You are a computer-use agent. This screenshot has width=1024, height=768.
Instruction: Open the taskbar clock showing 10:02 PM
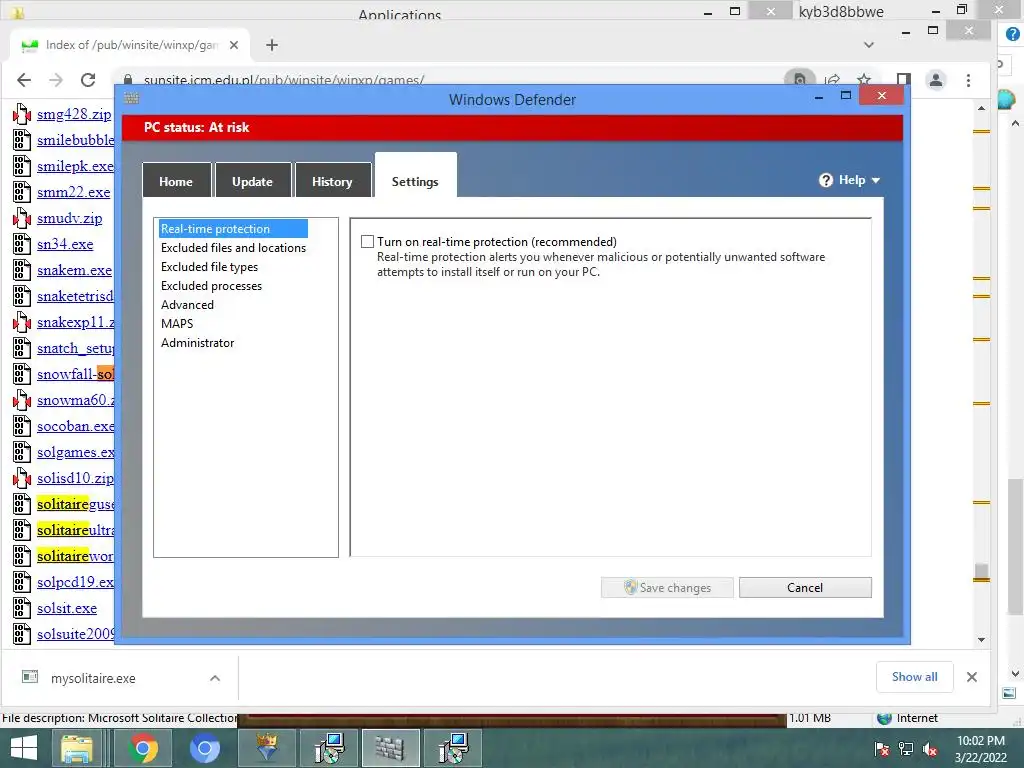(981, 748)
